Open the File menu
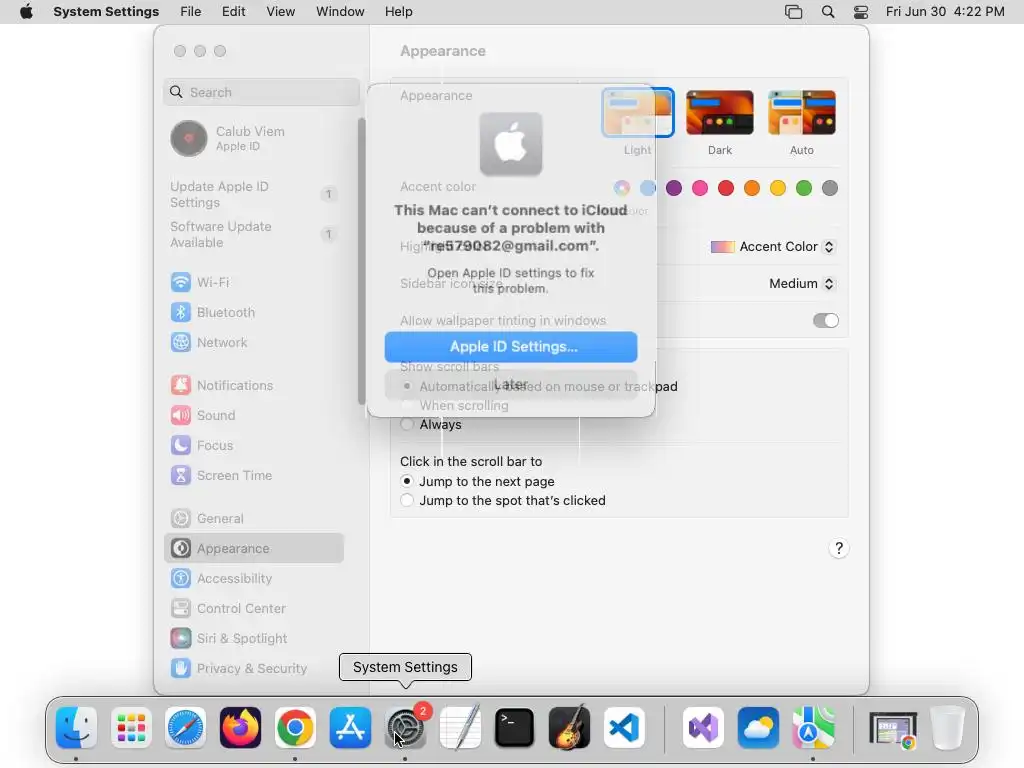 191,12
